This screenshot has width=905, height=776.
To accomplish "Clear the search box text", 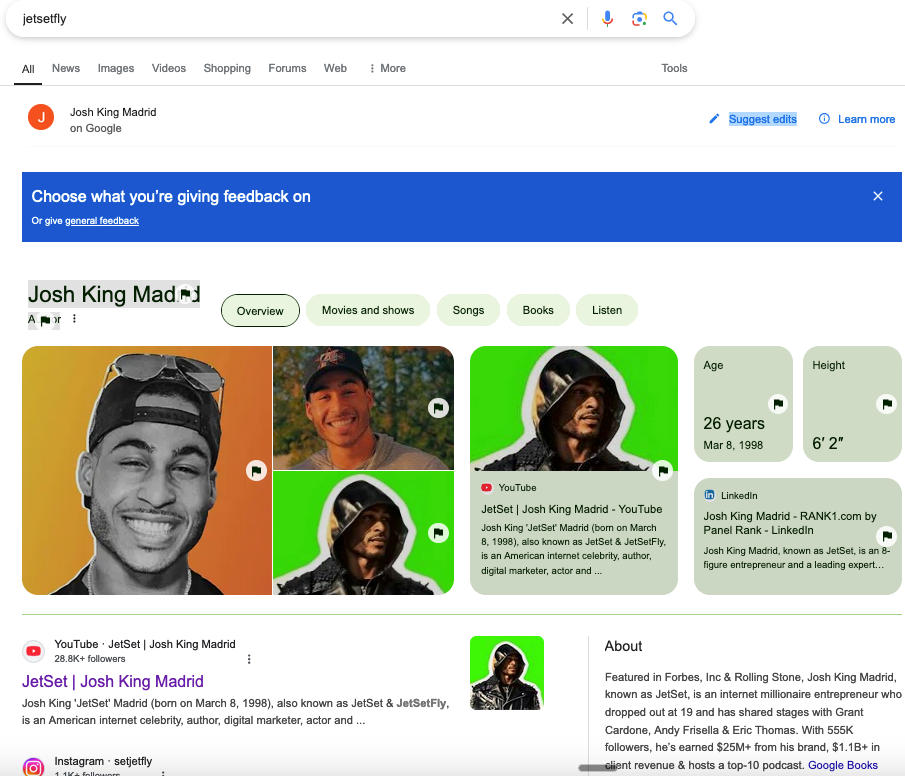I will point(567,19).
